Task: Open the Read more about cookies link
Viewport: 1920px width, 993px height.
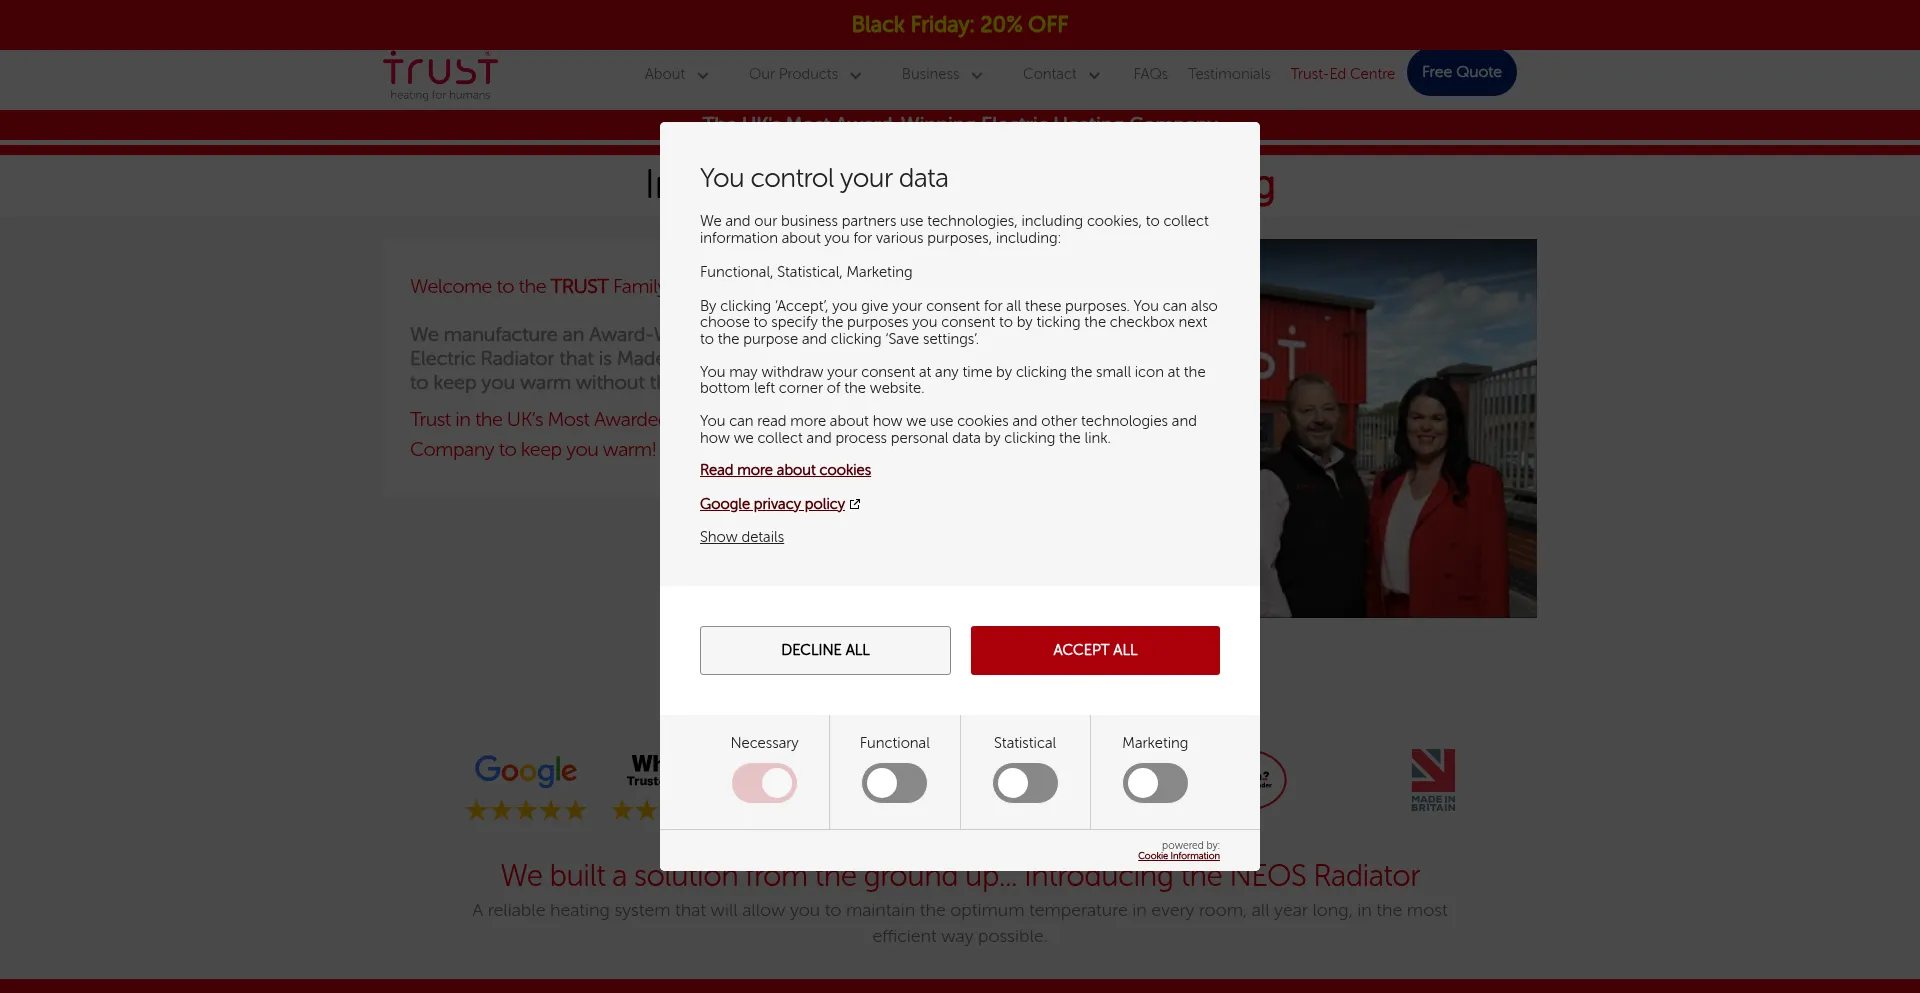Action: pos(785,470)
